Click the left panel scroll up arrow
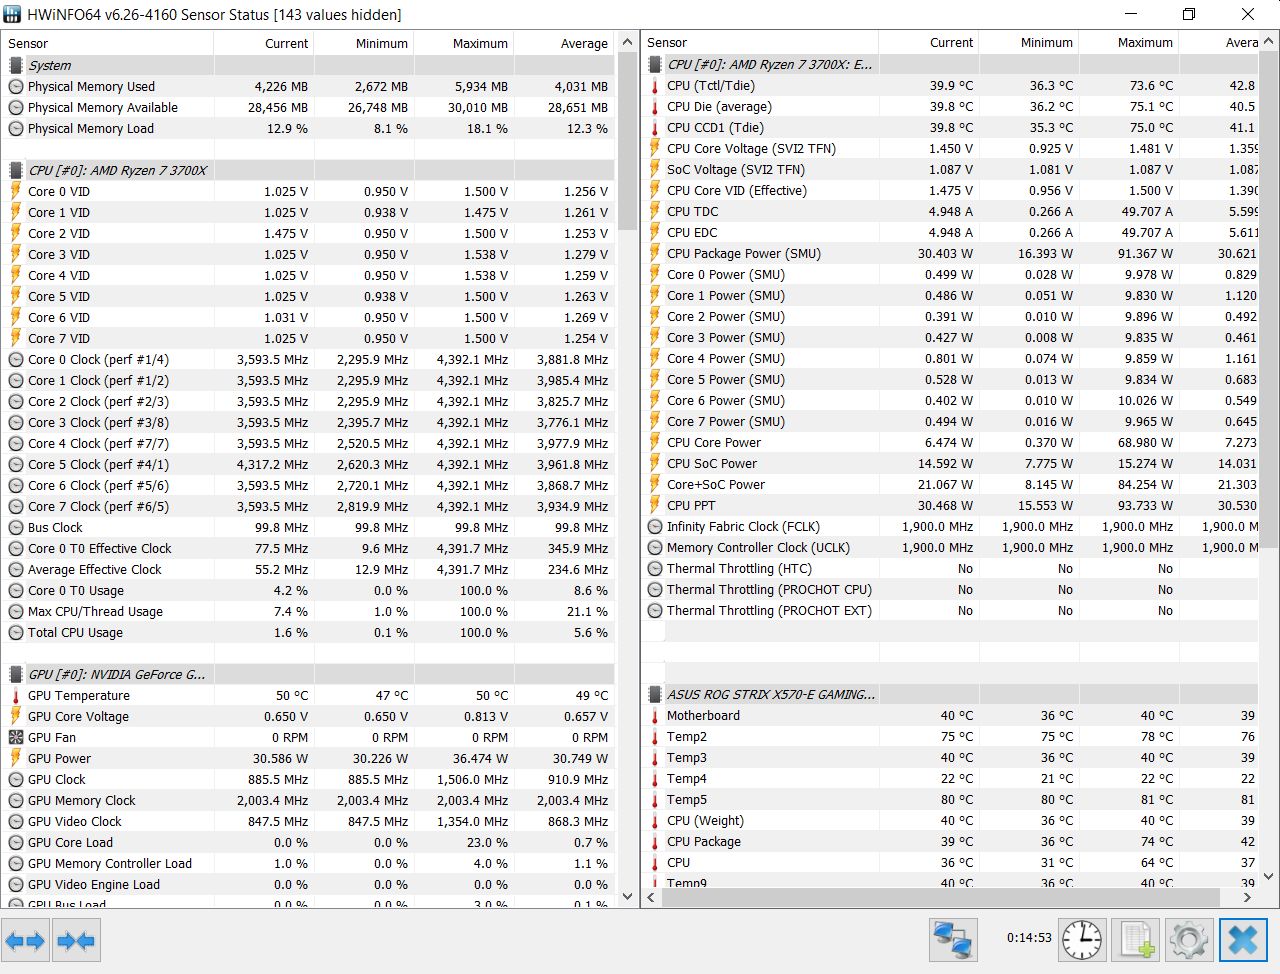This screenshot has height=974, width=1280. 627,42
